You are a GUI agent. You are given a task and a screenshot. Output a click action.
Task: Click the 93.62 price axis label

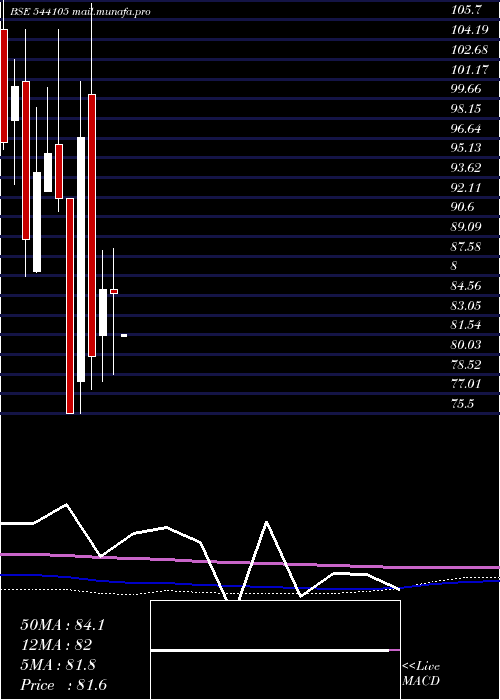466,168
